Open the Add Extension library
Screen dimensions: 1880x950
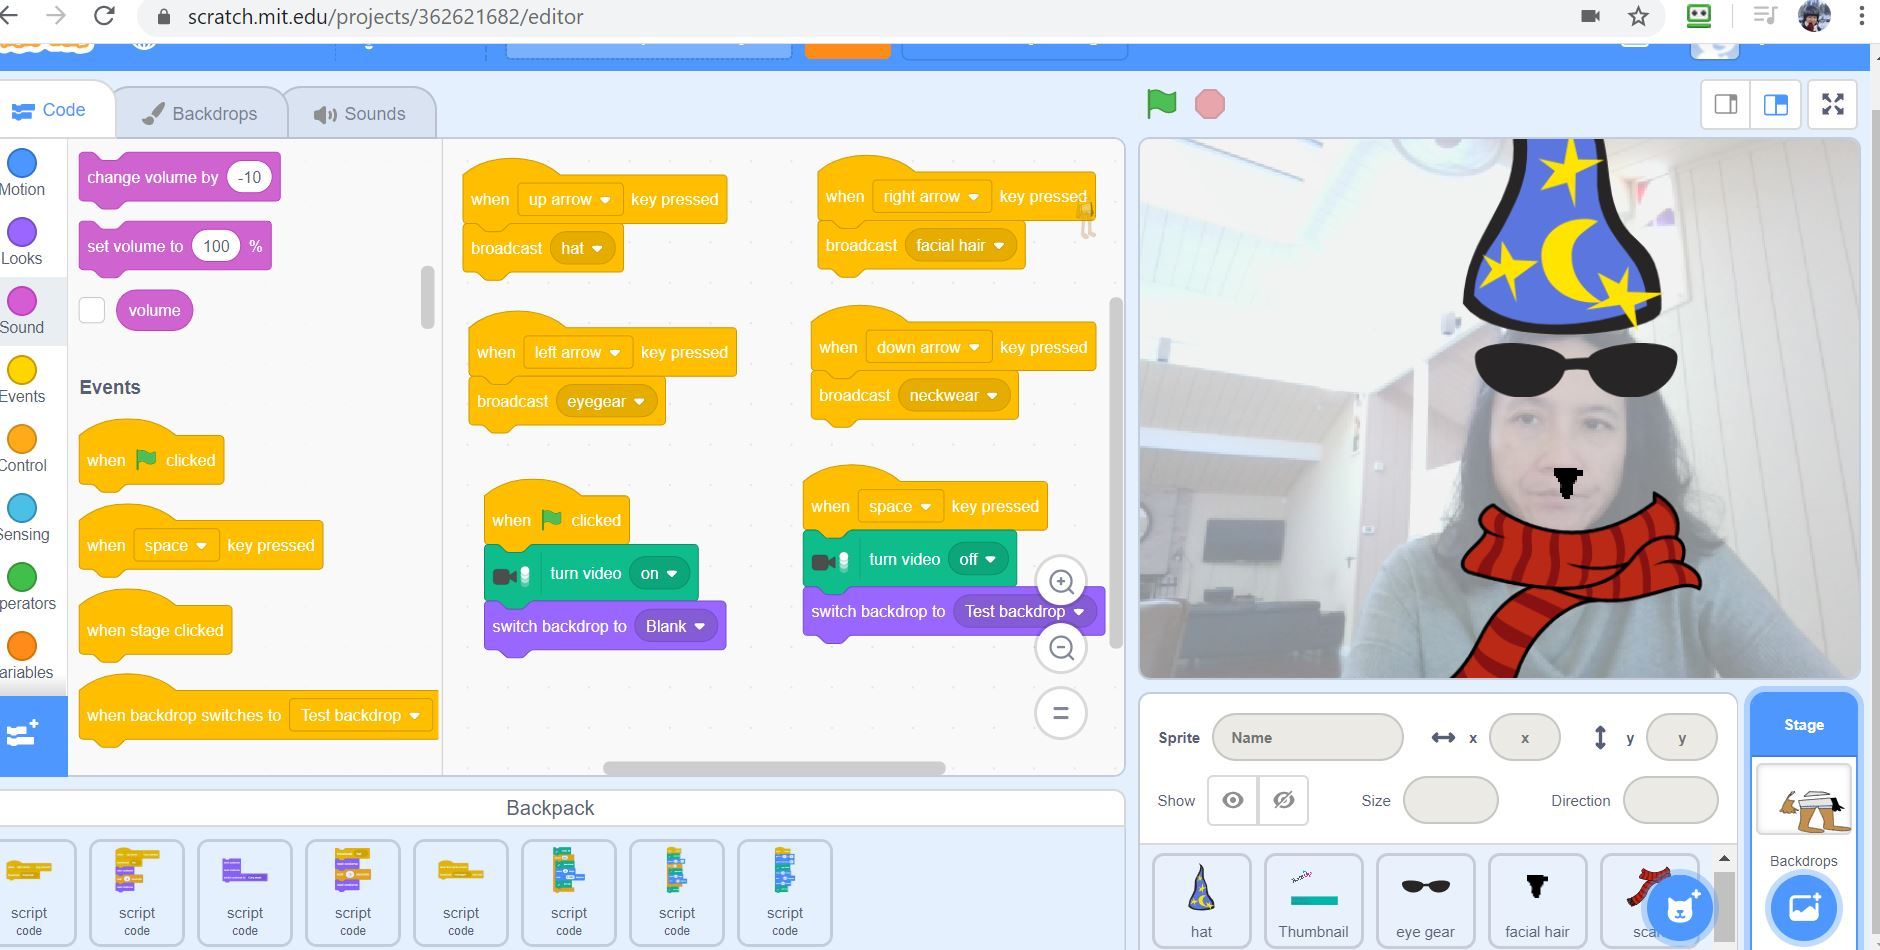(x=24, y=735)
